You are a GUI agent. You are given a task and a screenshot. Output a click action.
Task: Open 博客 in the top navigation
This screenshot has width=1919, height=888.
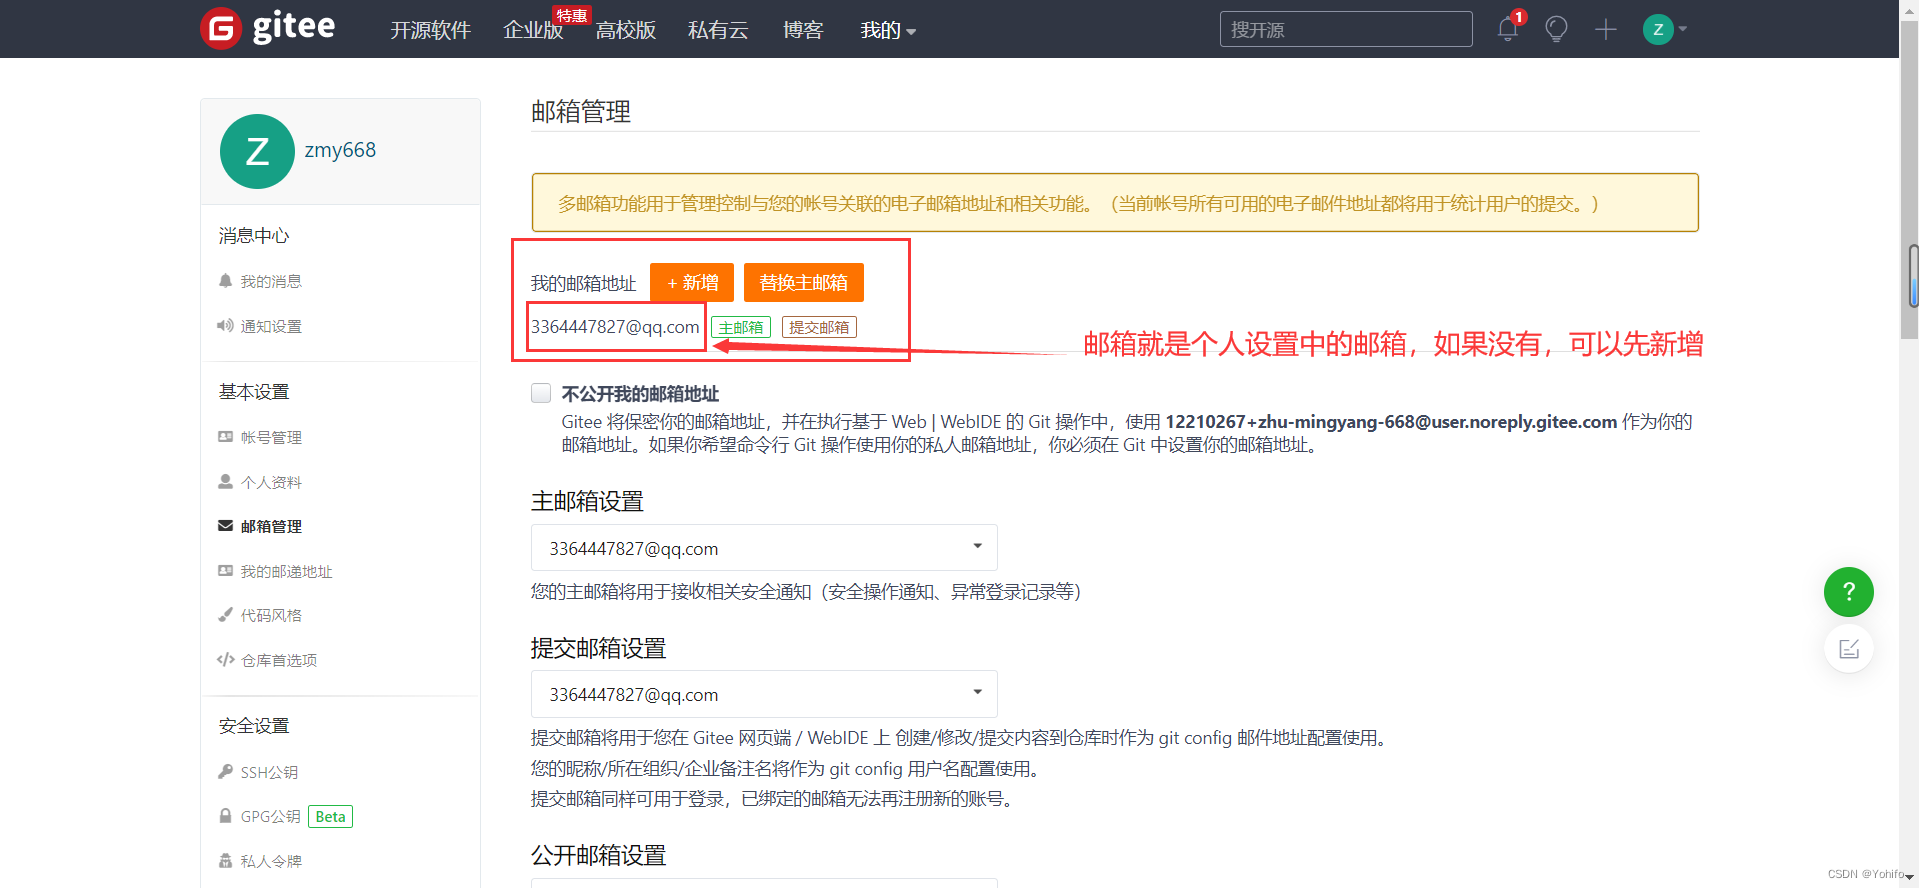[803, 30]
